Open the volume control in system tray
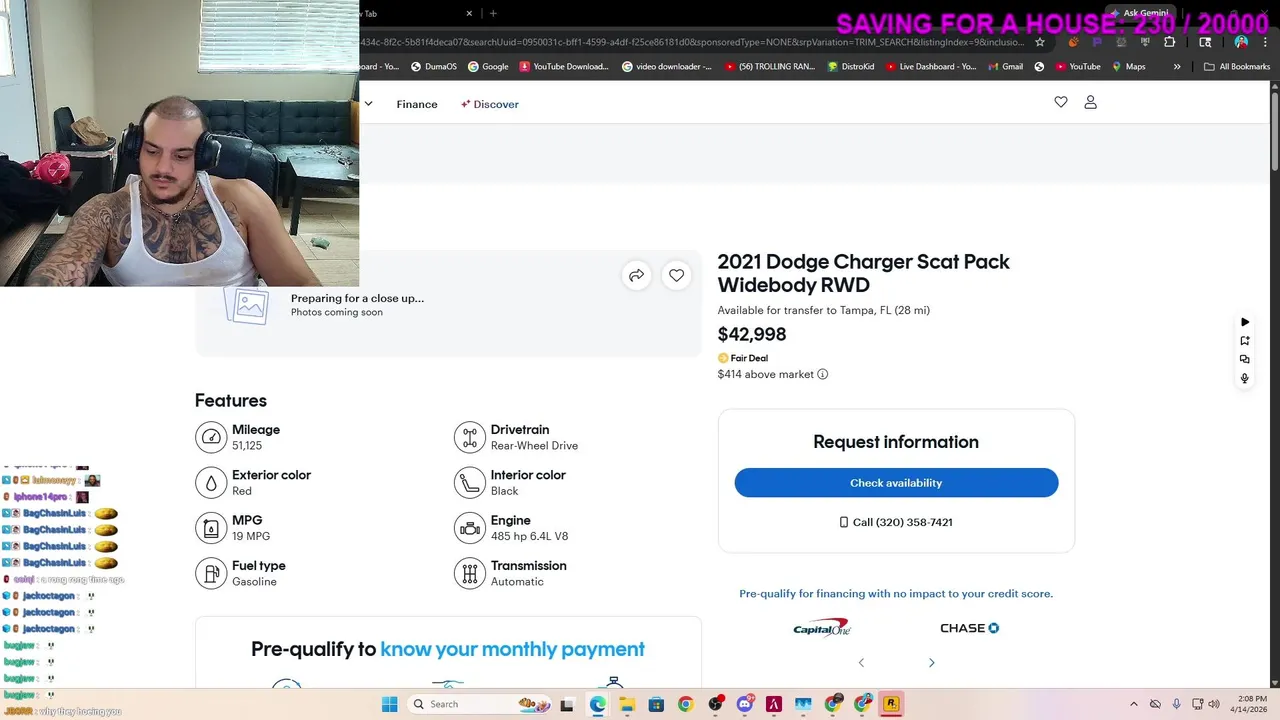Image resolution: width=1280 pixels, height=720 pixels. (x=1214, y=704)
